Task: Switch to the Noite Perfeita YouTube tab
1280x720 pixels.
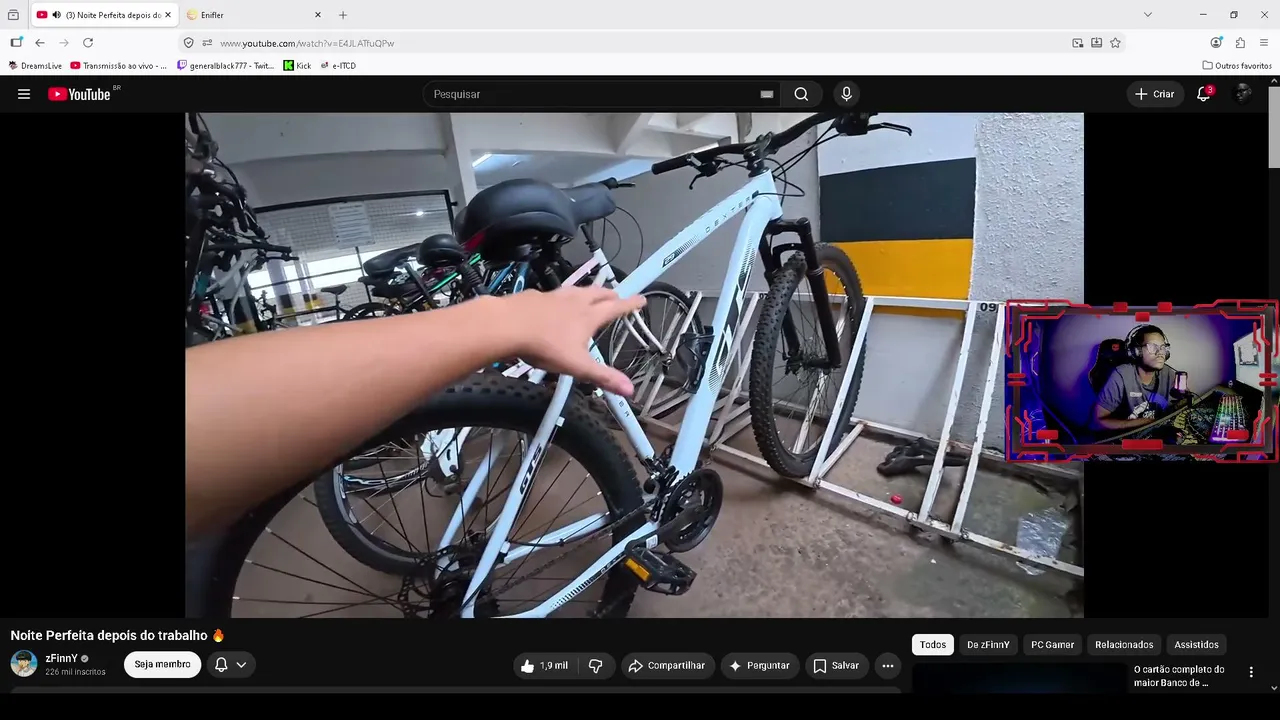Action: coord(105,15)
